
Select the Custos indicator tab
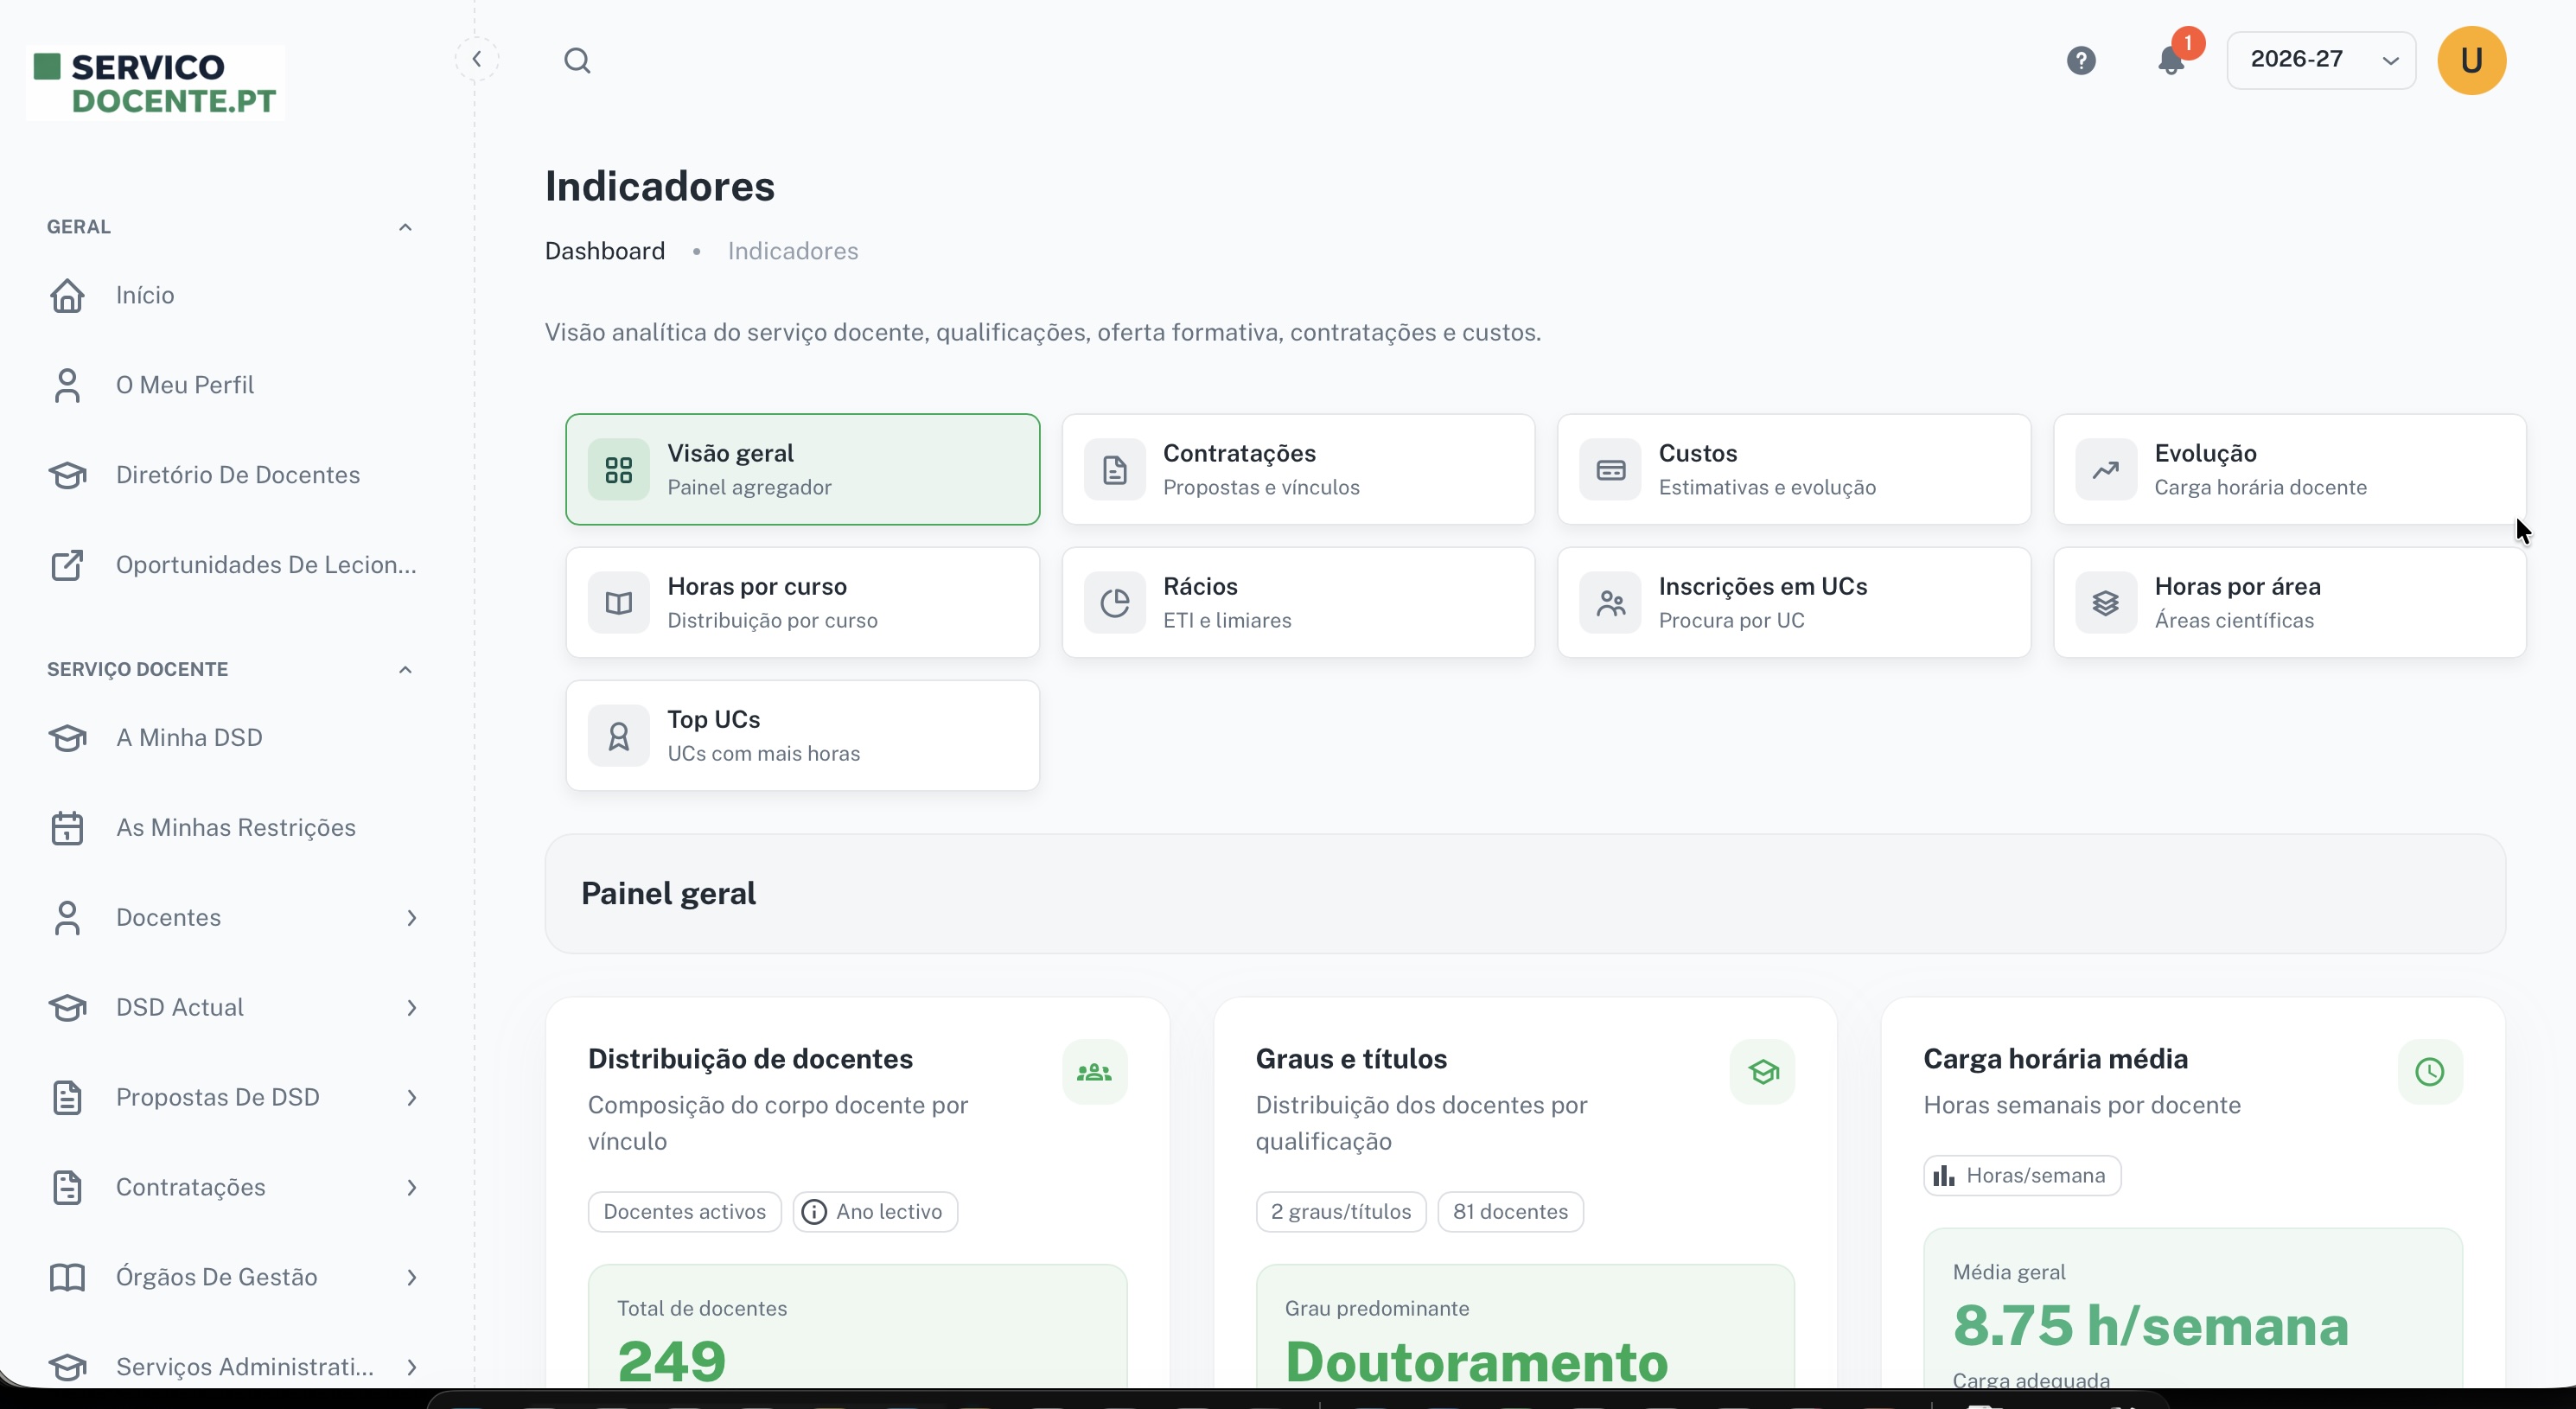coord(1794,469)
